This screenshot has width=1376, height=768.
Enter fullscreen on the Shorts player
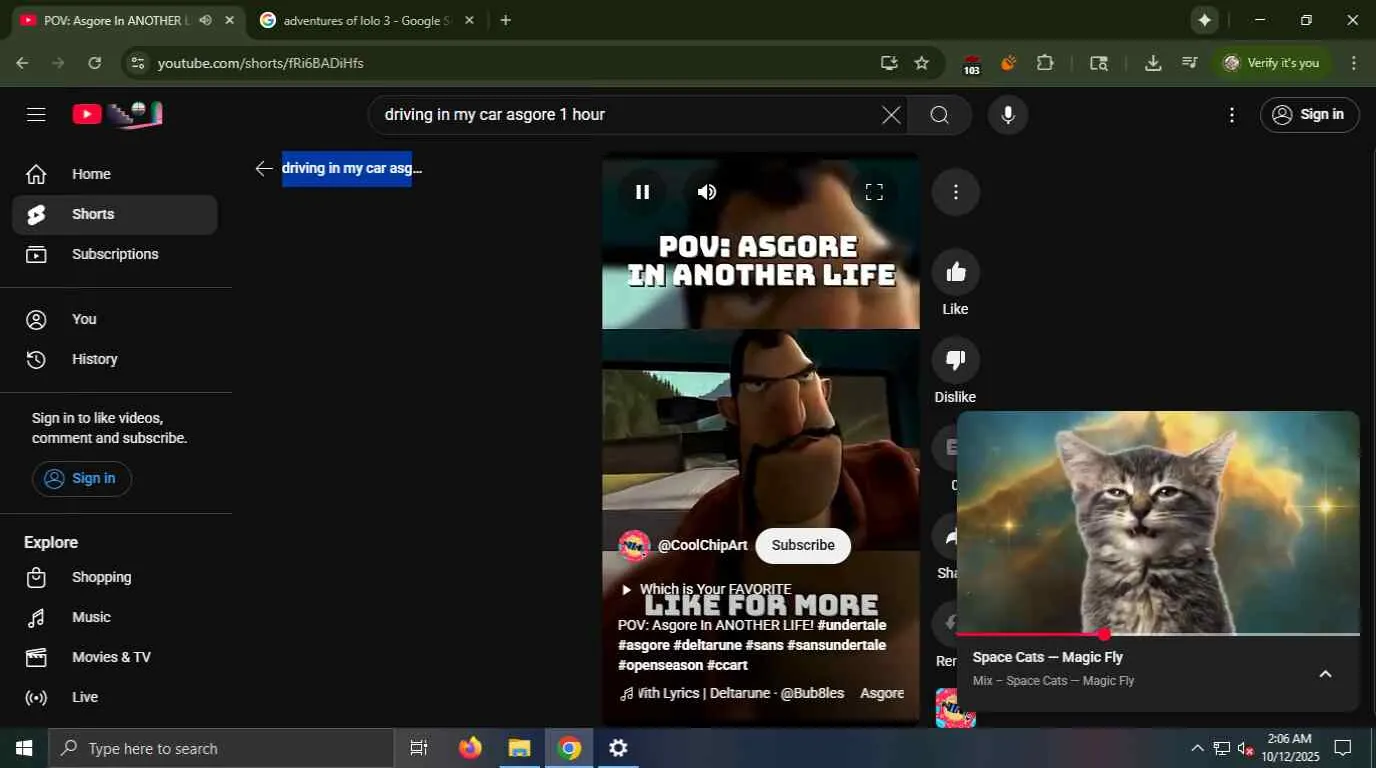coord(874,192)
